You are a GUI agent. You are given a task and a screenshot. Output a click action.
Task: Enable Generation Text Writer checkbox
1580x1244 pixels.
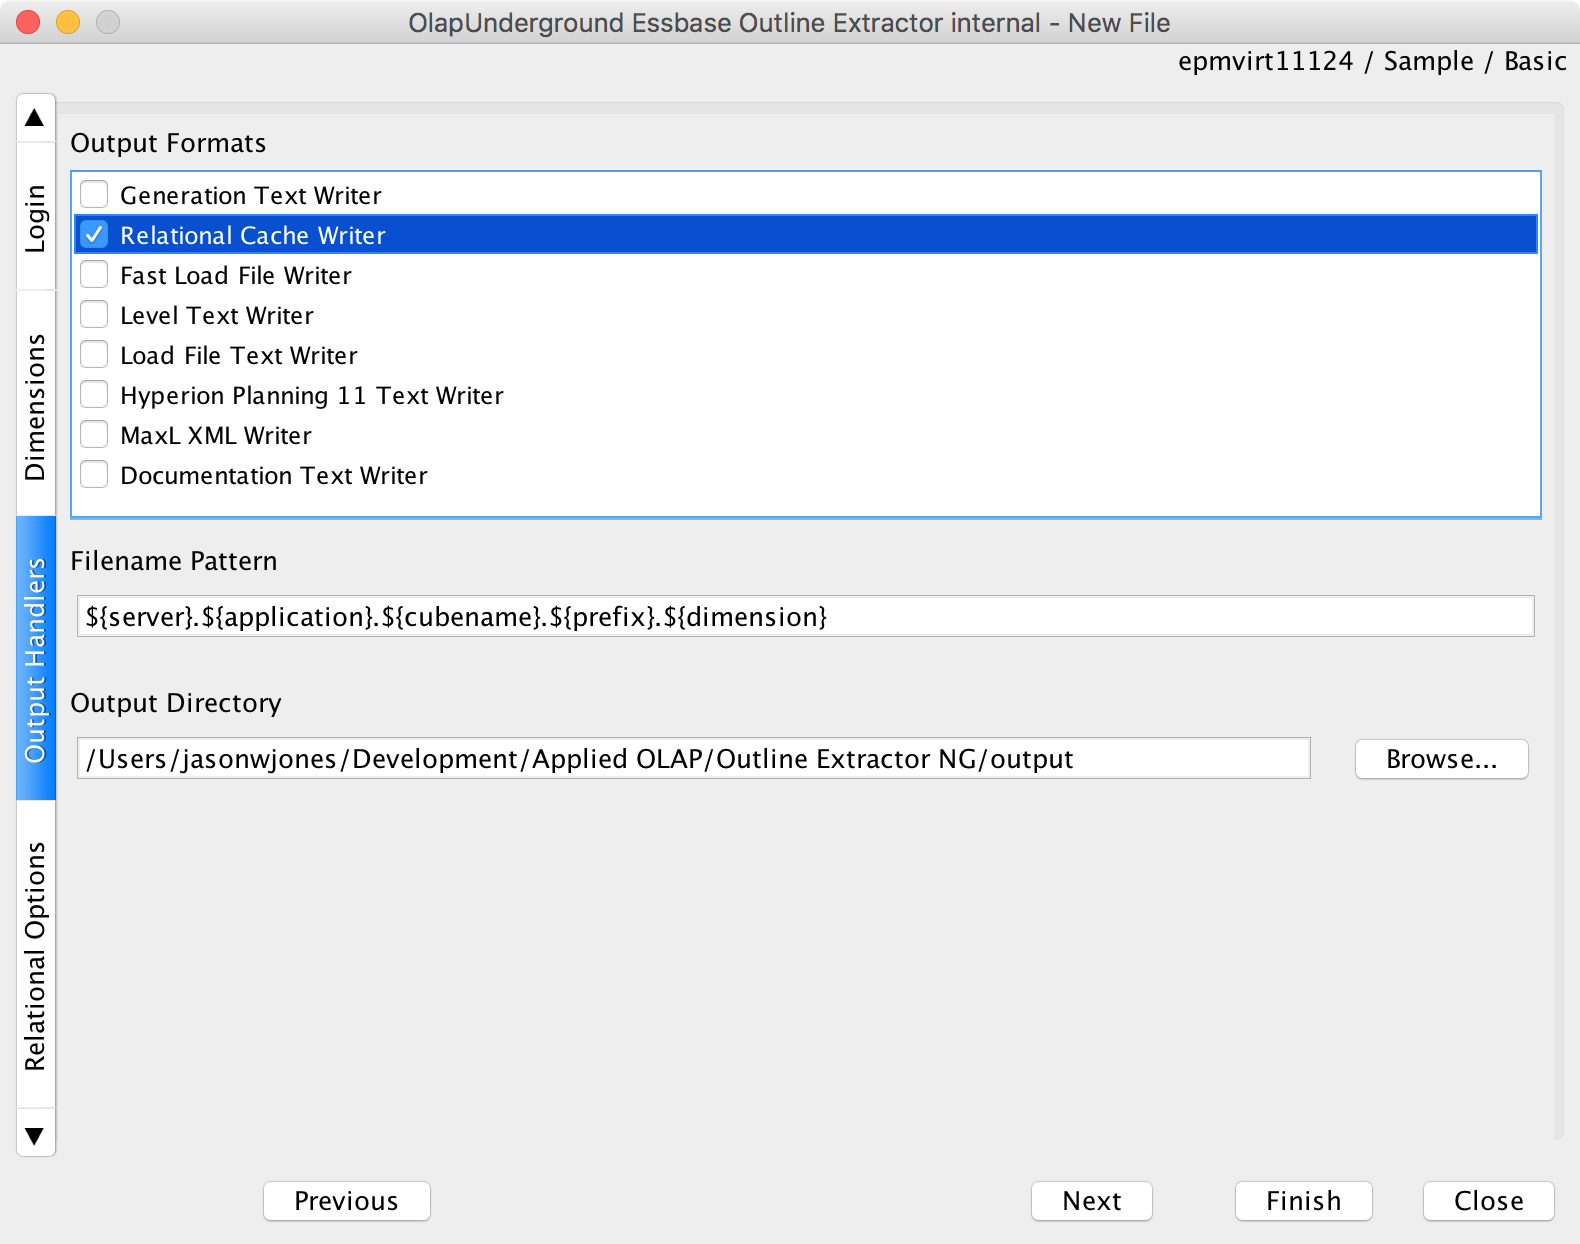click(94, 194)
